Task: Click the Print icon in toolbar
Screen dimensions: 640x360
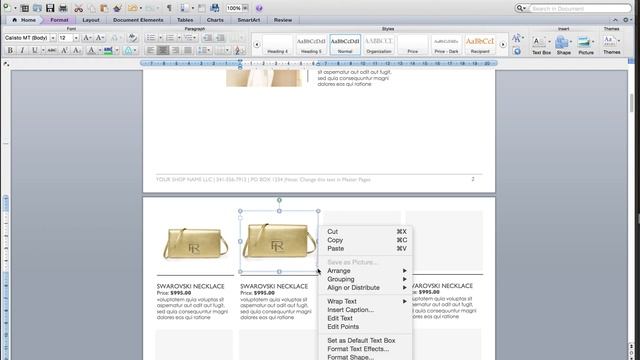Action: [63, 8]
